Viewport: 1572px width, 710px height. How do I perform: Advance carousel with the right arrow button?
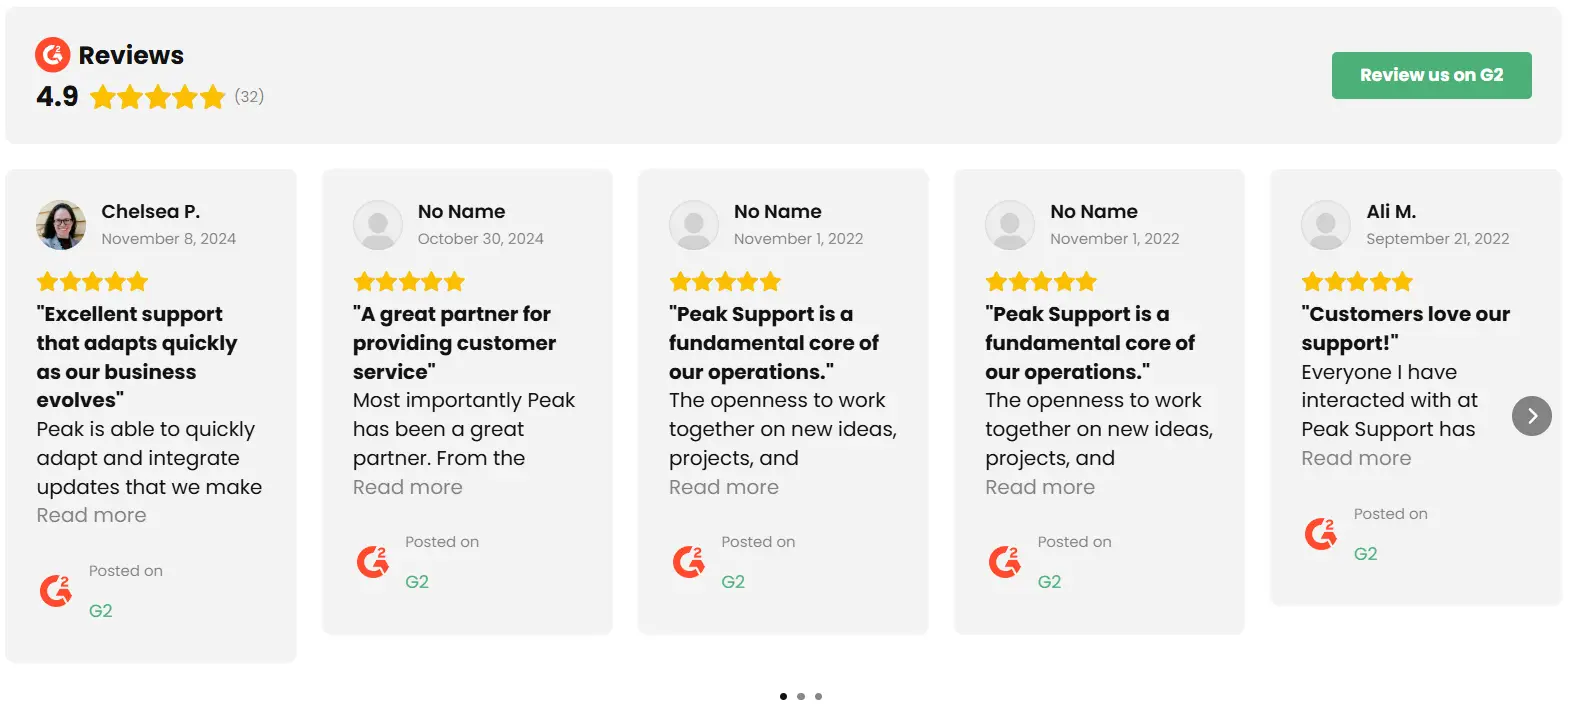[1531, 416]
